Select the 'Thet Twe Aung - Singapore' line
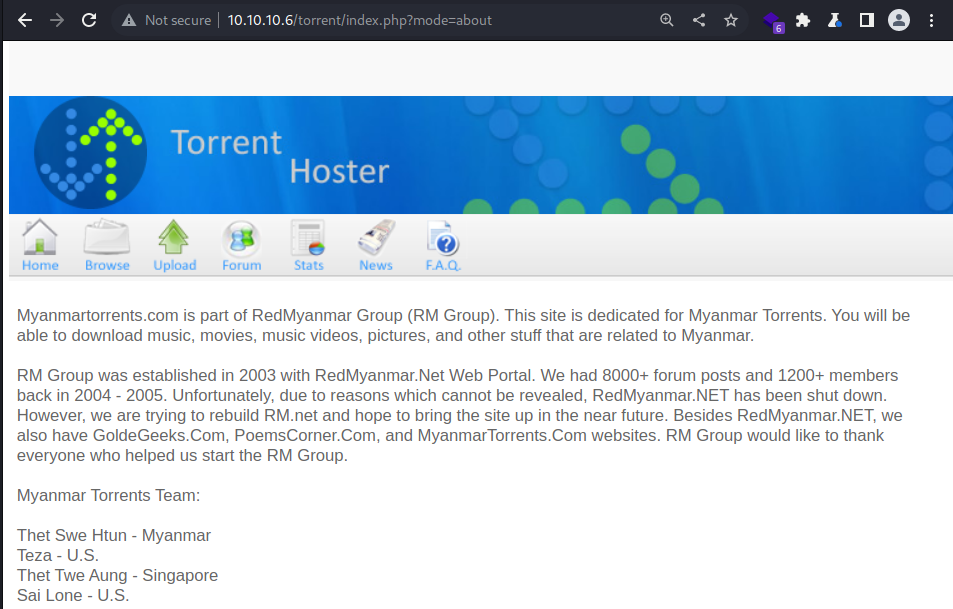 pyautogui.click(x=117, y=576)
